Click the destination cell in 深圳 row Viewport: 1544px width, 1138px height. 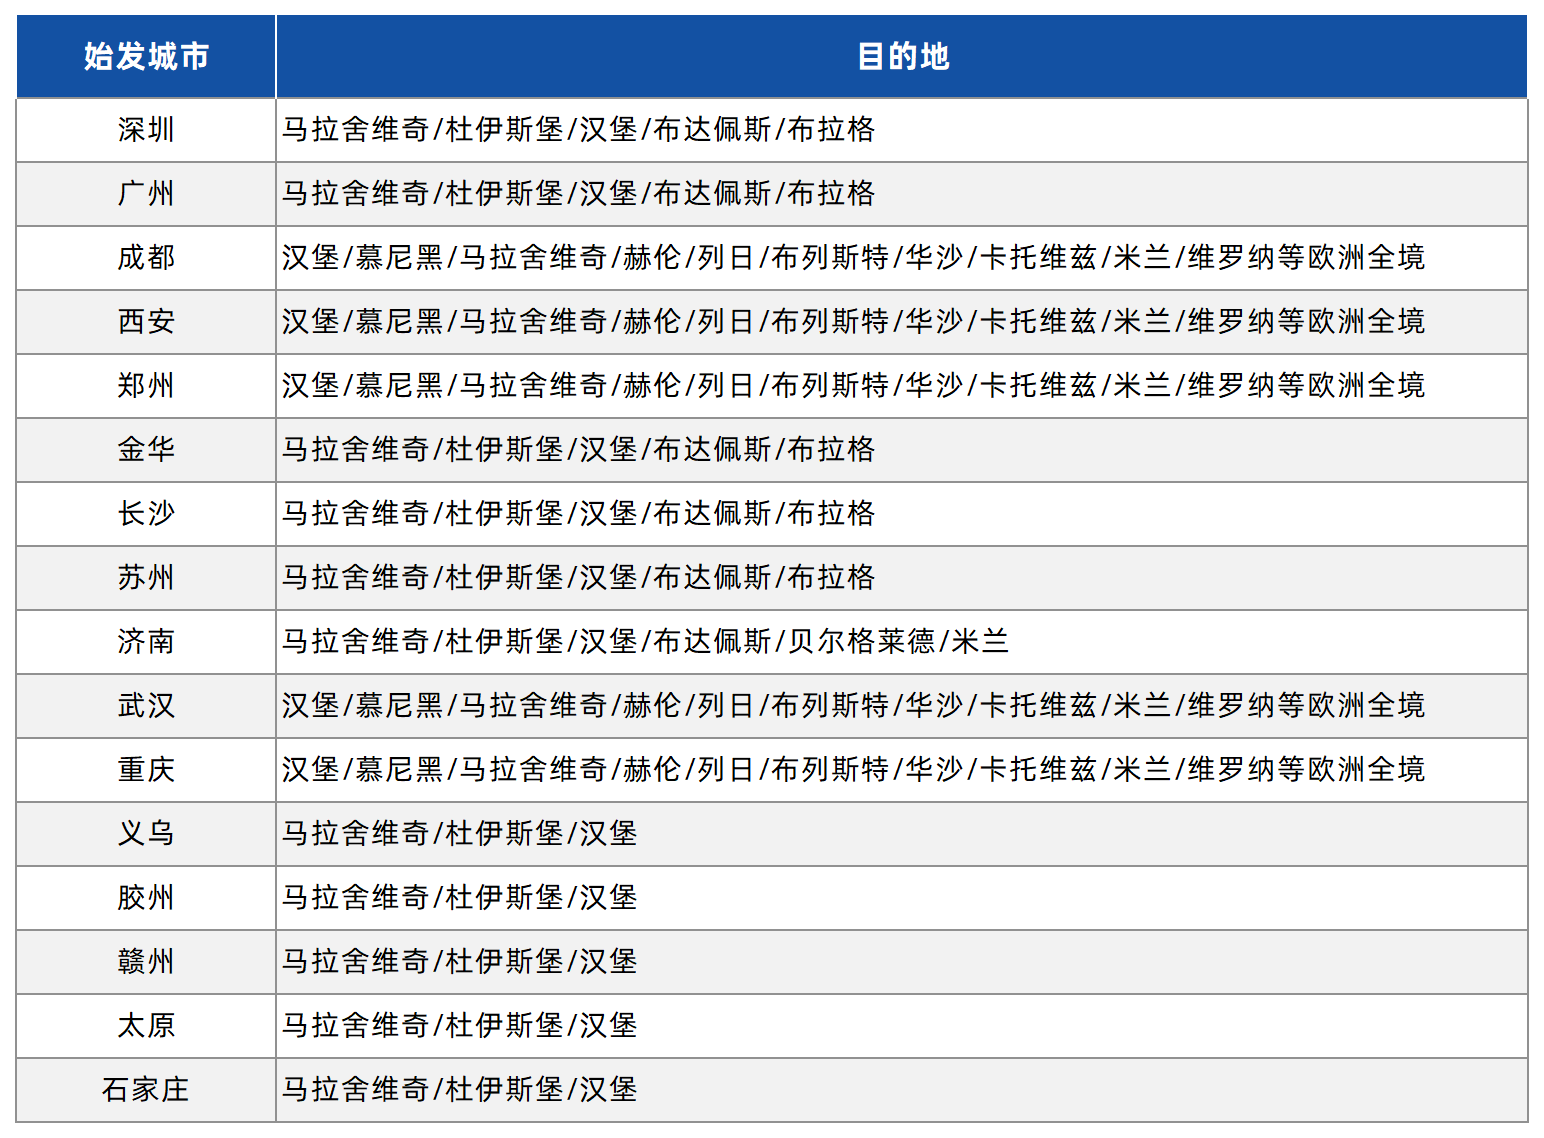coord(902,130)
